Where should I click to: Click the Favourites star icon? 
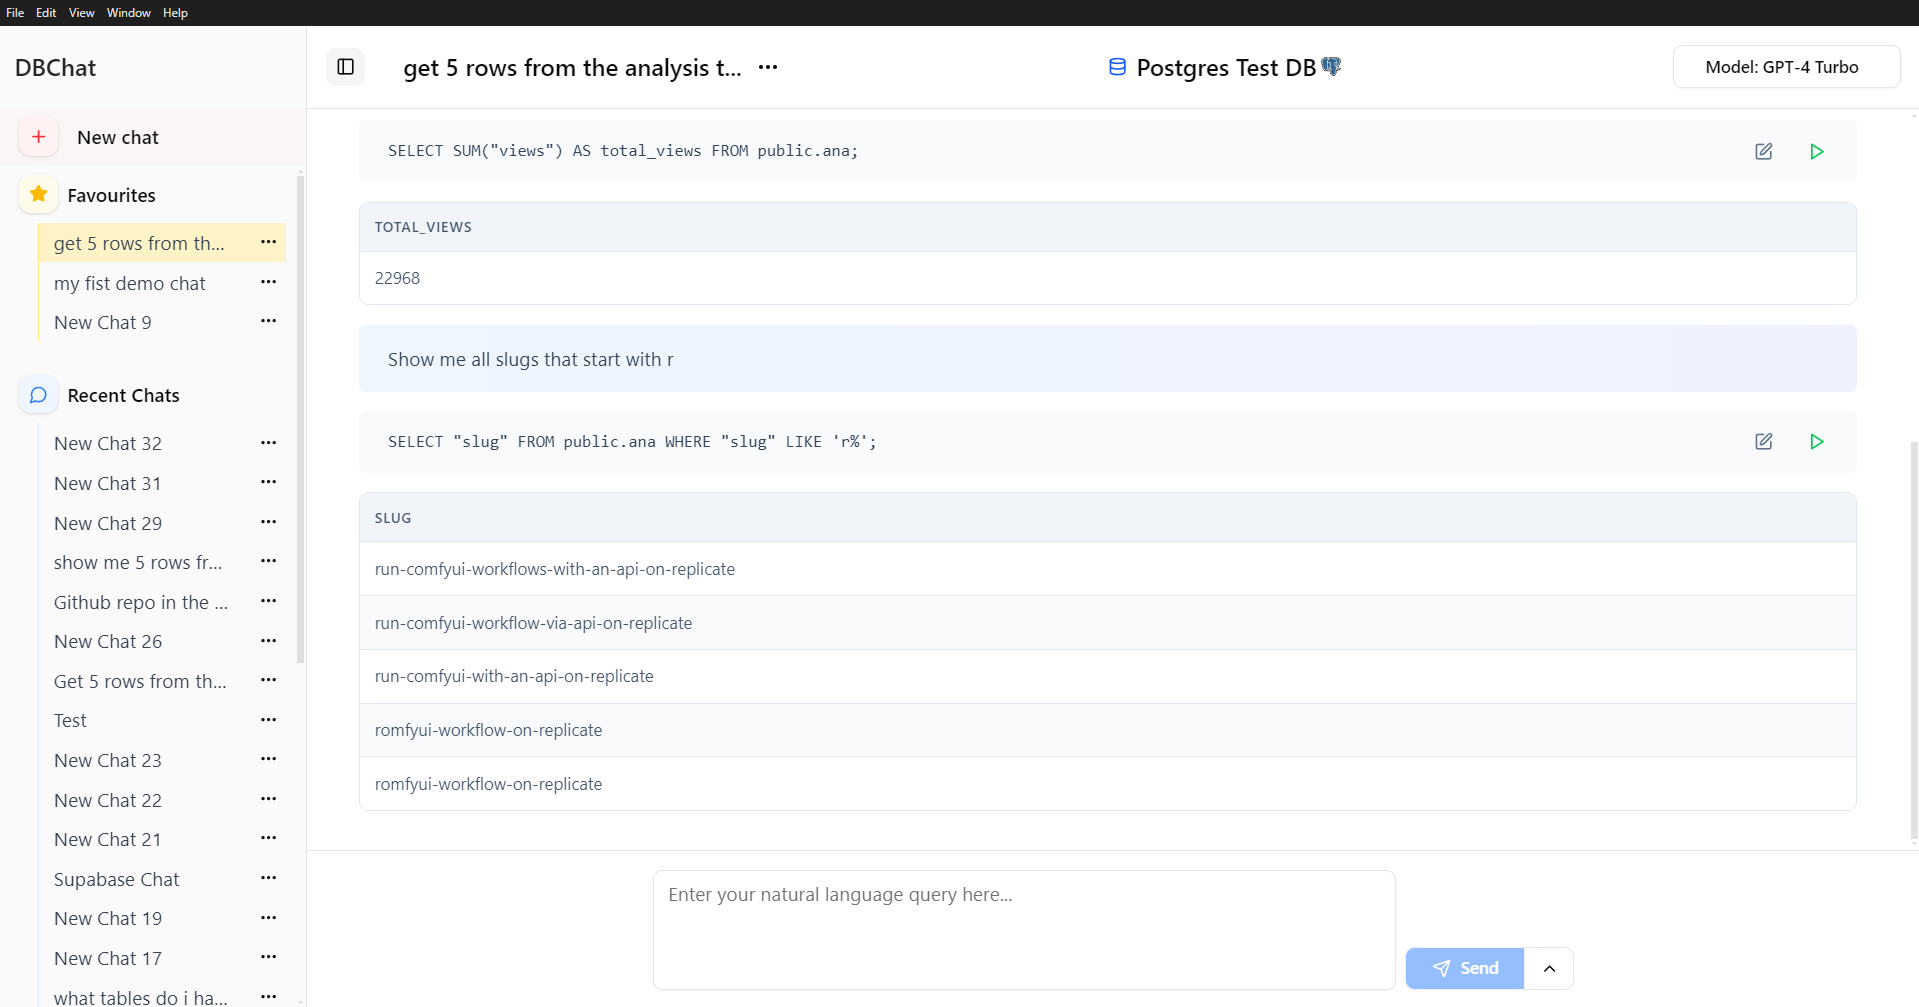(x=38, y=194)
